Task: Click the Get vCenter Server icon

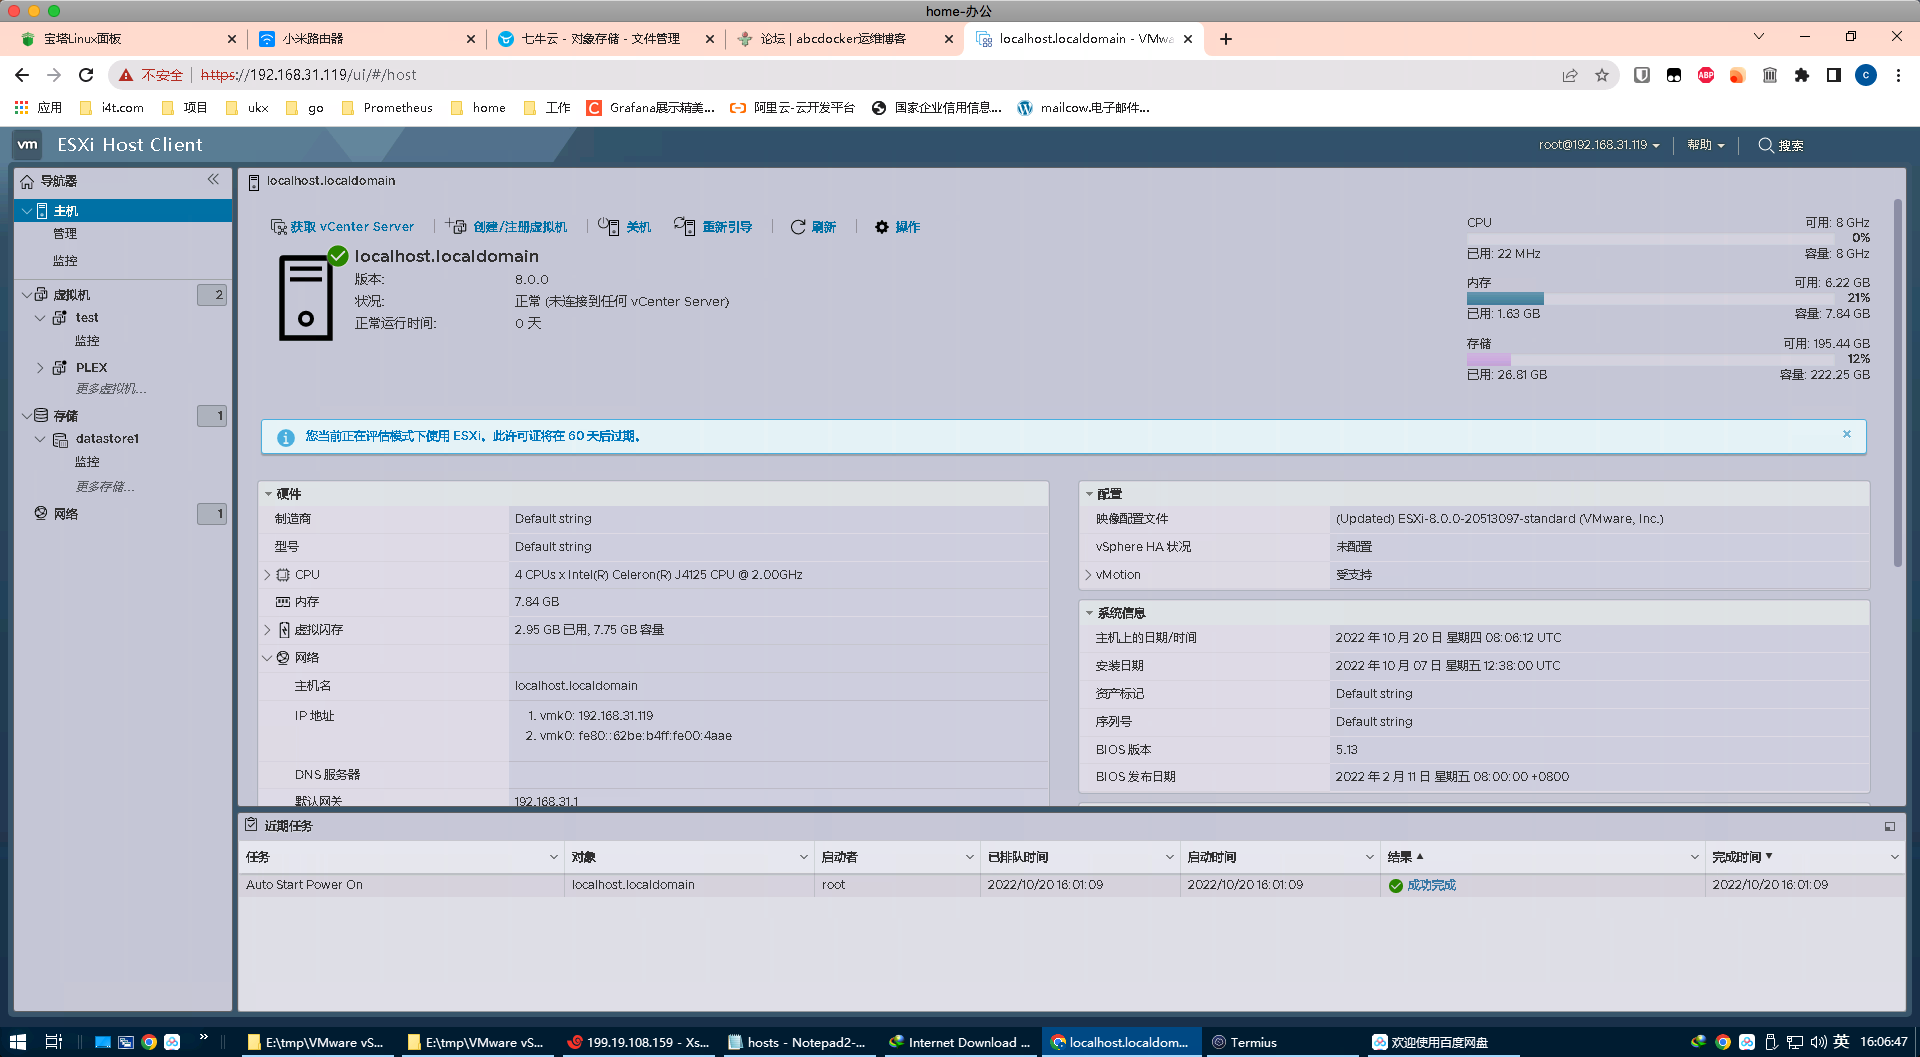Action: [278, 227]
